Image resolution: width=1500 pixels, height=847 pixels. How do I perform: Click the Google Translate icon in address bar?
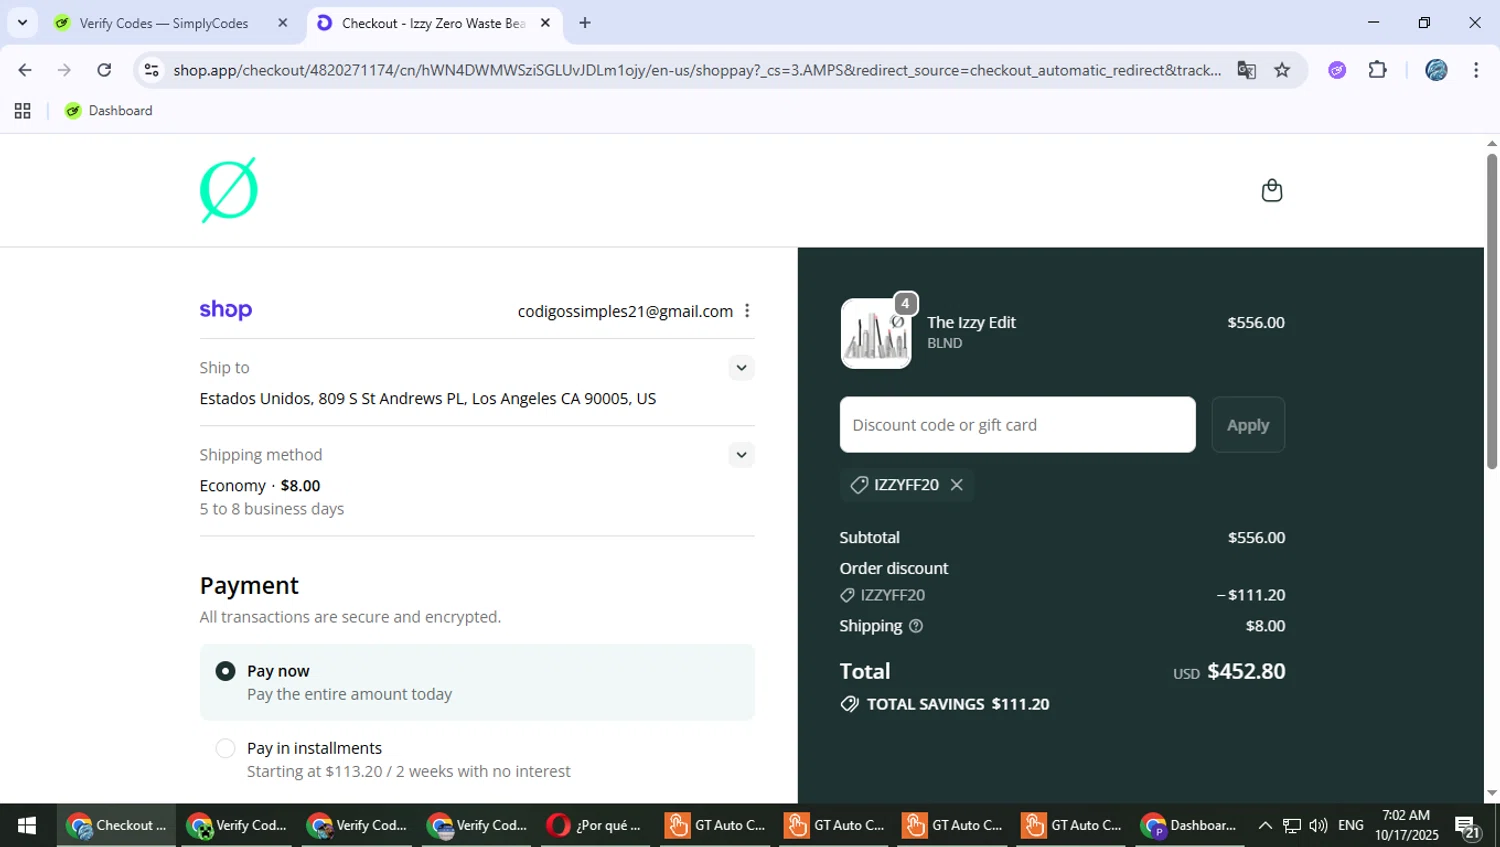pyautogui.click(x=1246, y=70)
